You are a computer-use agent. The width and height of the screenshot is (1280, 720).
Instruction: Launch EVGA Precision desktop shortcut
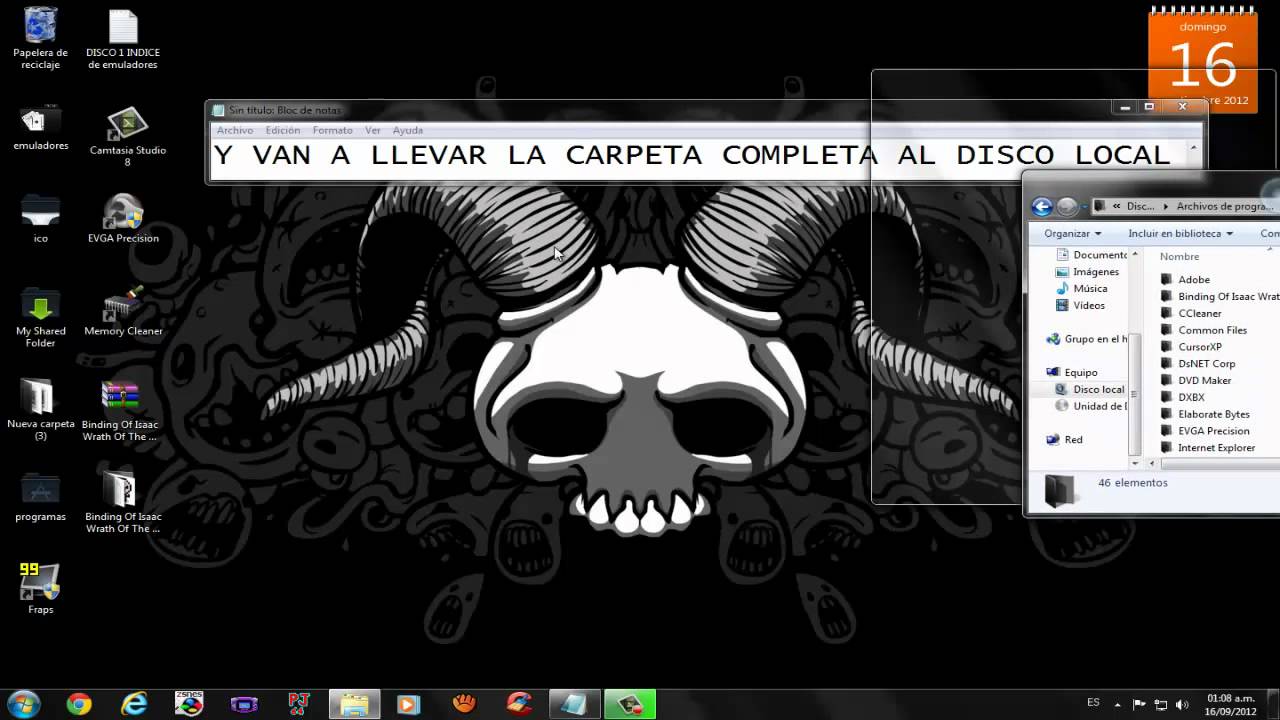(x=123, y=218)
